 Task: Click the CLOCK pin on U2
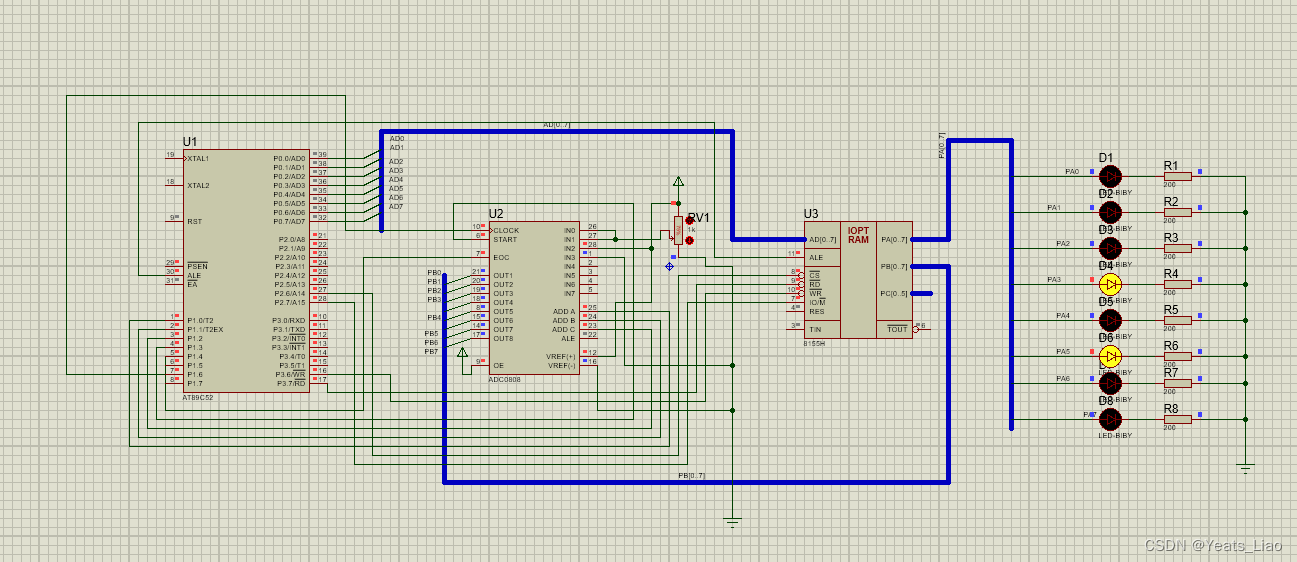pos(506,230)
